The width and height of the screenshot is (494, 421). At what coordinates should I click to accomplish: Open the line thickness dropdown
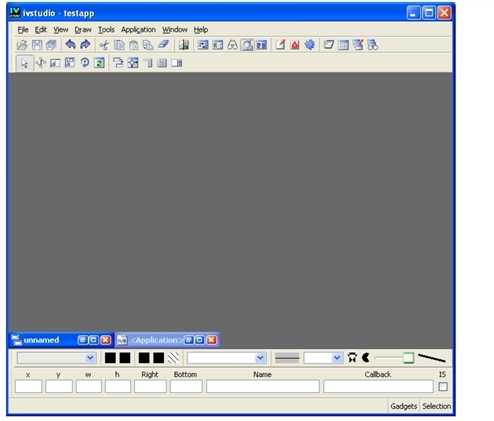pos(337,358)
